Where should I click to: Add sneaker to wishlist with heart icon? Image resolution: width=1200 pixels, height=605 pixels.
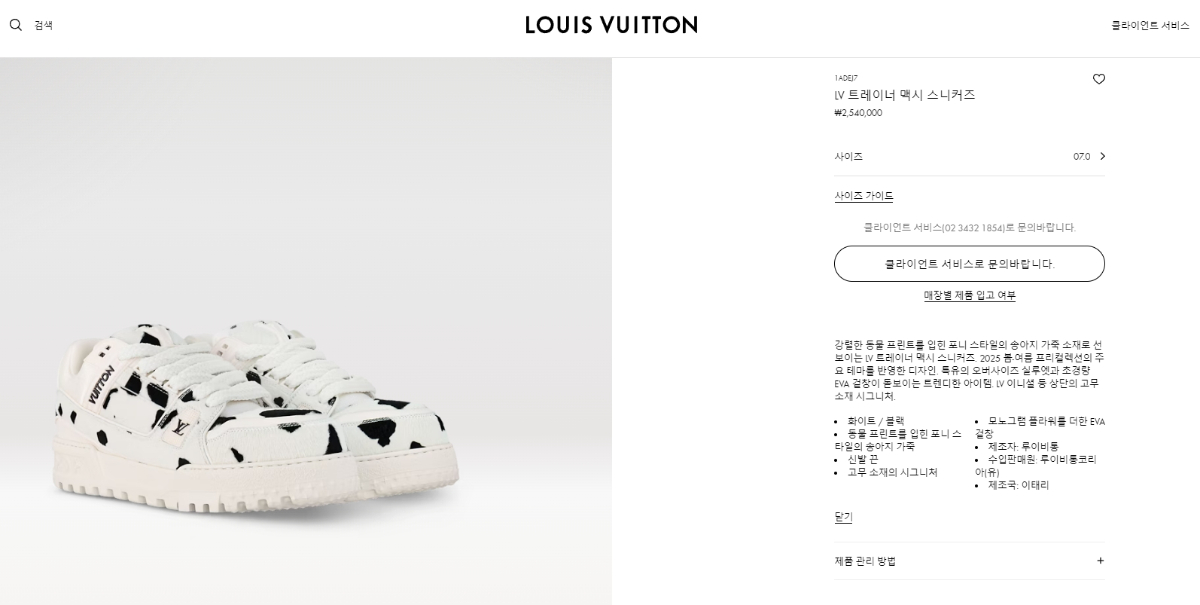[x=1098, y=79]
